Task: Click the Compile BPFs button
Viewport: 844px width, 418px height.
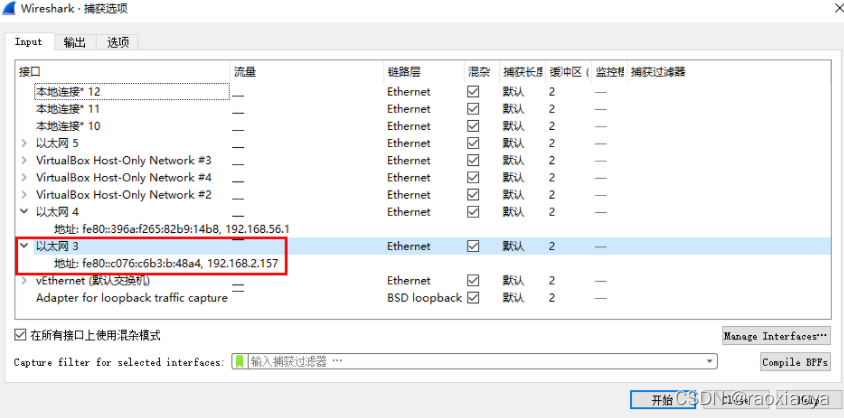Action: click(x=795, y=362)
